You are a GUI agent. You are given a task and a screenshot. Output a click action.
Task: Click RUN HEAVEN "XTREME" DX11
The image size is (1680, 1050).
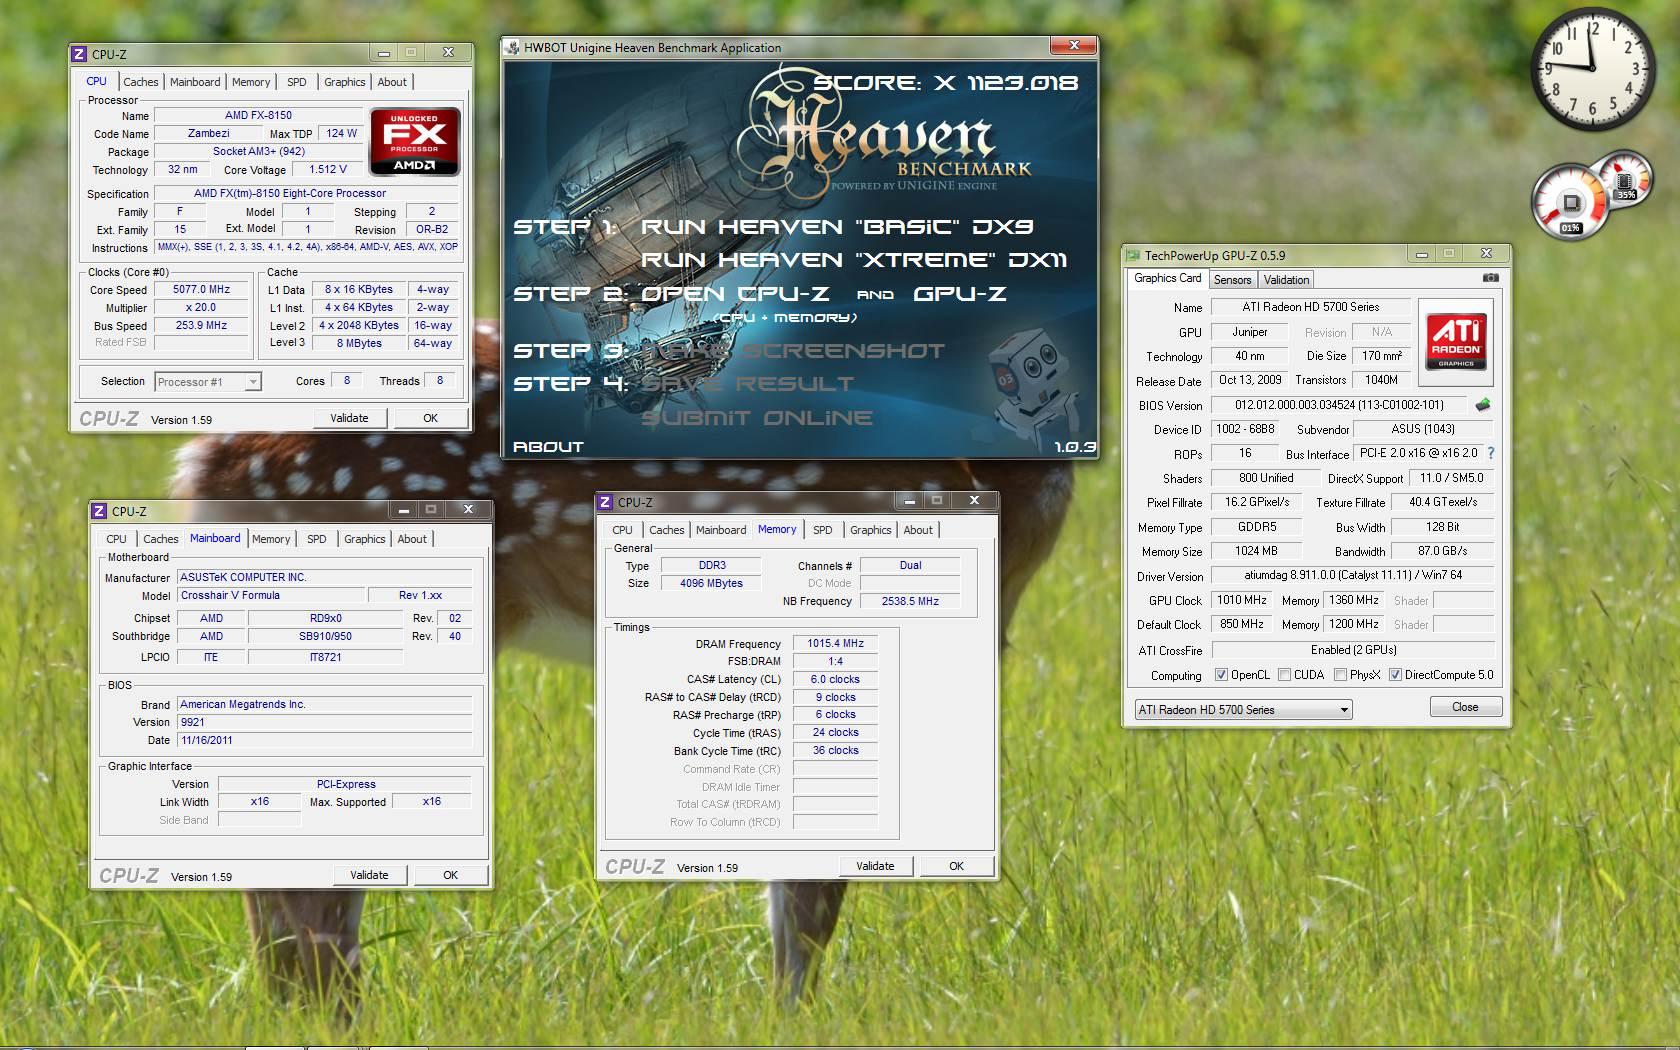[854, 260]
